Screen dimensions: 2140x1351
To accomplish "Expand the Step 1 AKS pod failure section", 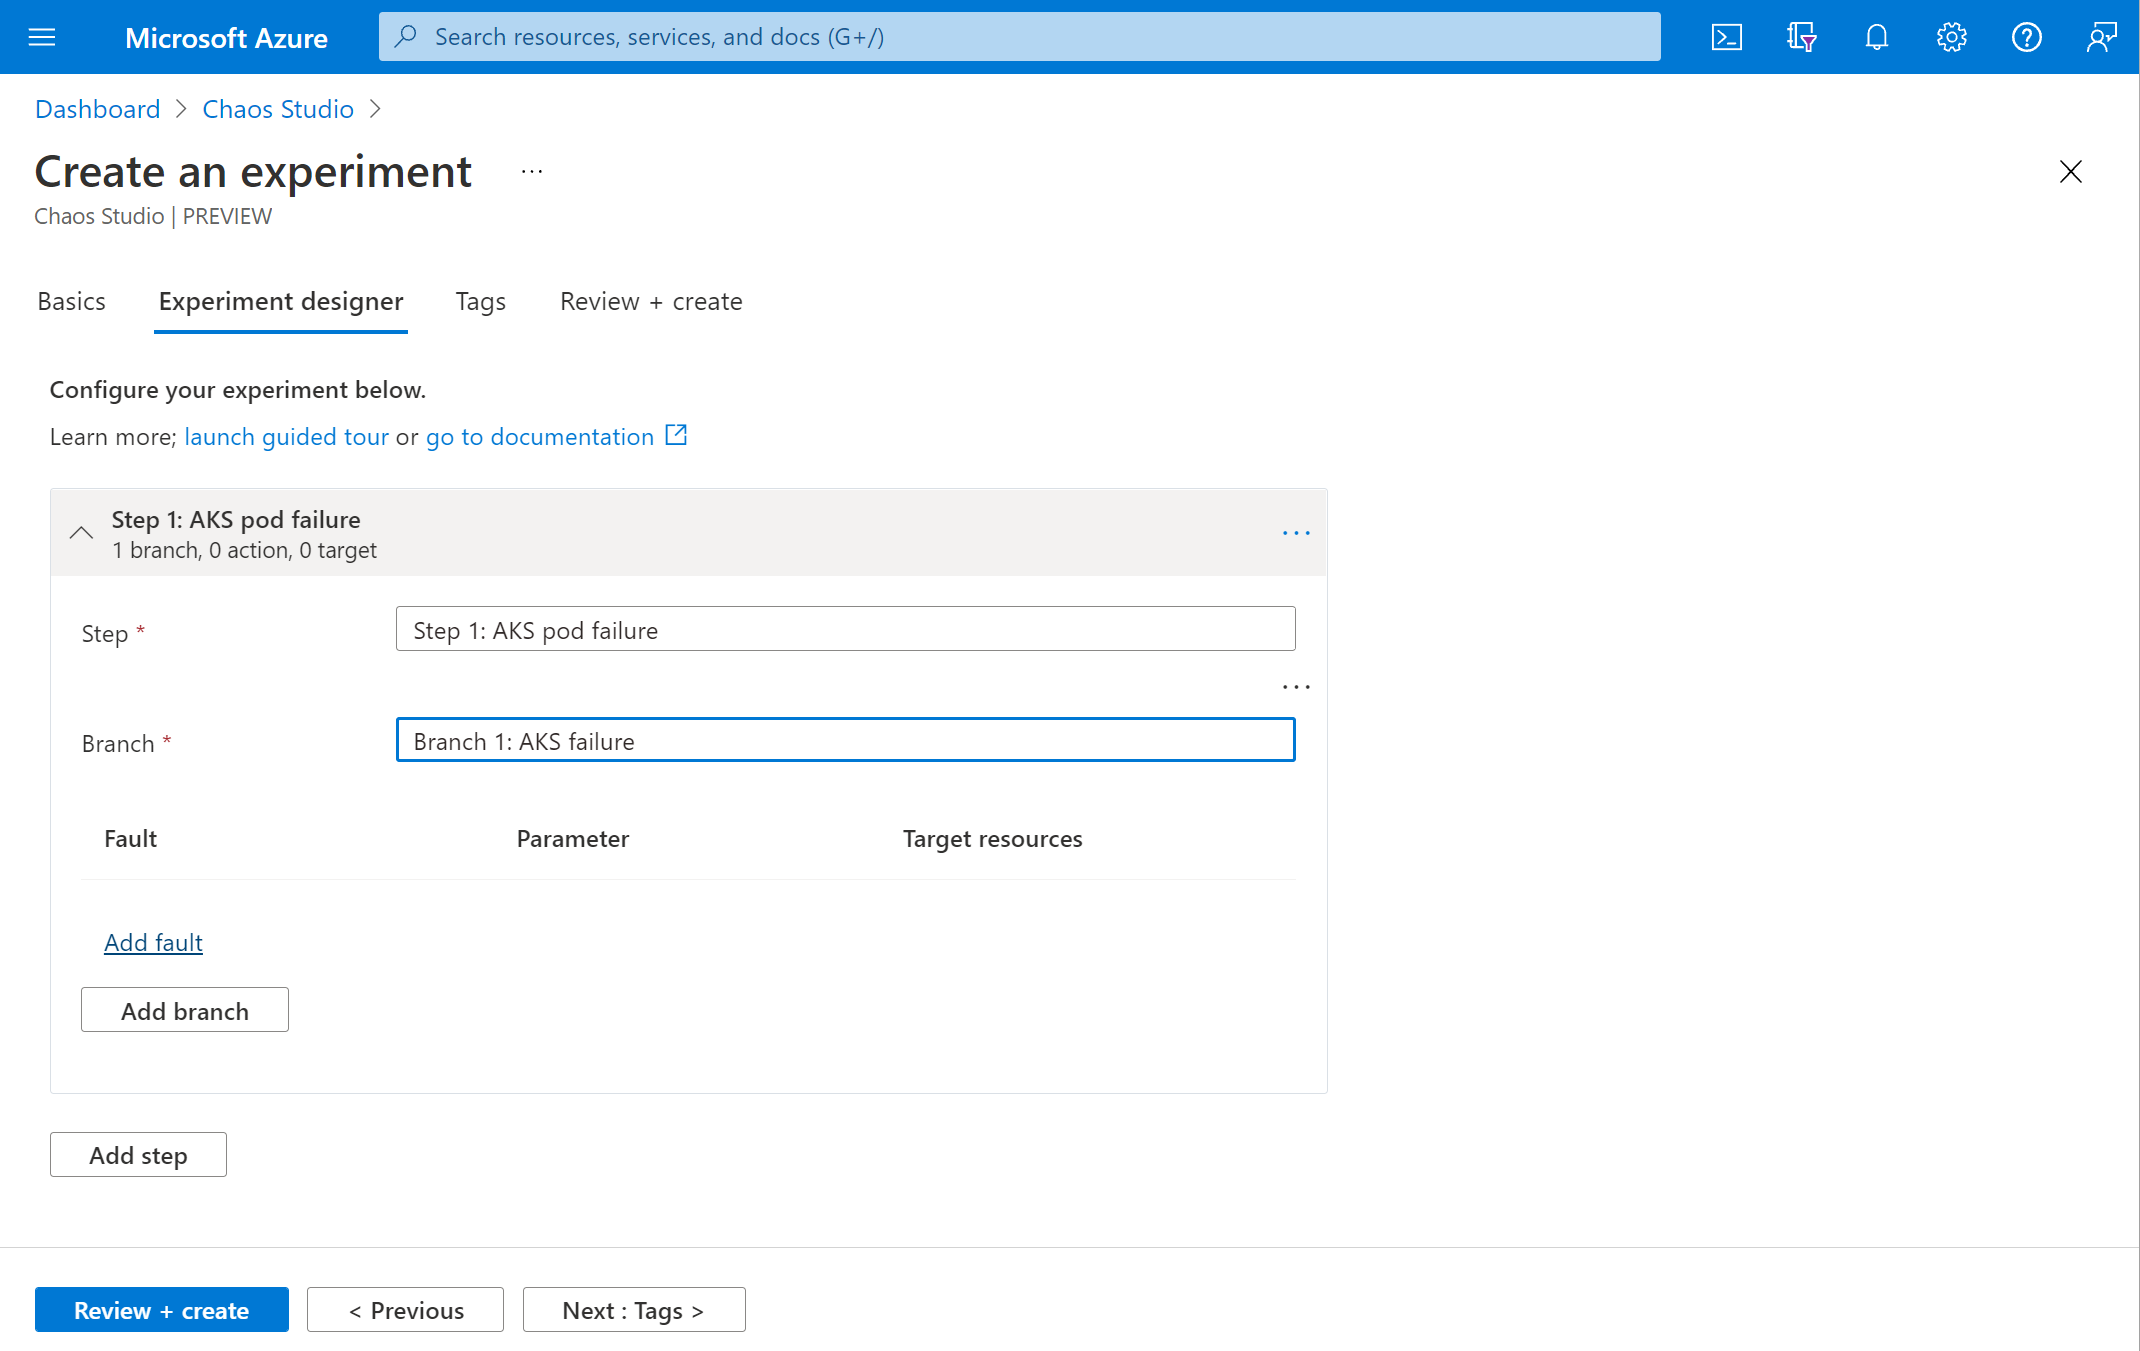I will [81, 532].
